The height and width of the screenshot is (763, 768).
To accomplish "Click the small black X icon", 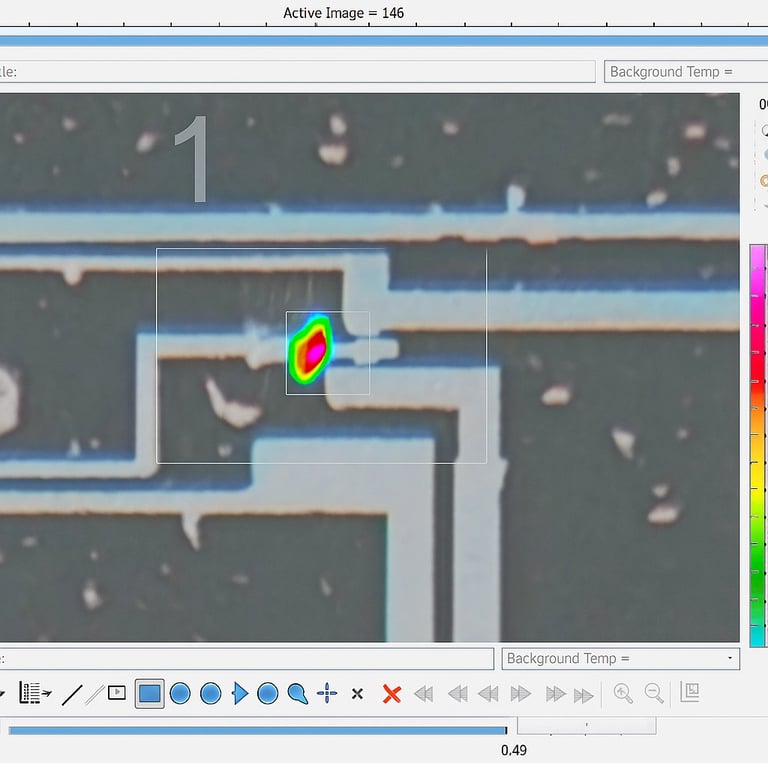I will tap(358, 693).
